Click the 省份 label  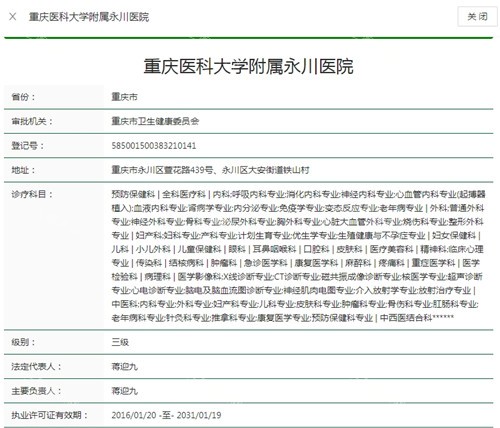click(23, 97)
